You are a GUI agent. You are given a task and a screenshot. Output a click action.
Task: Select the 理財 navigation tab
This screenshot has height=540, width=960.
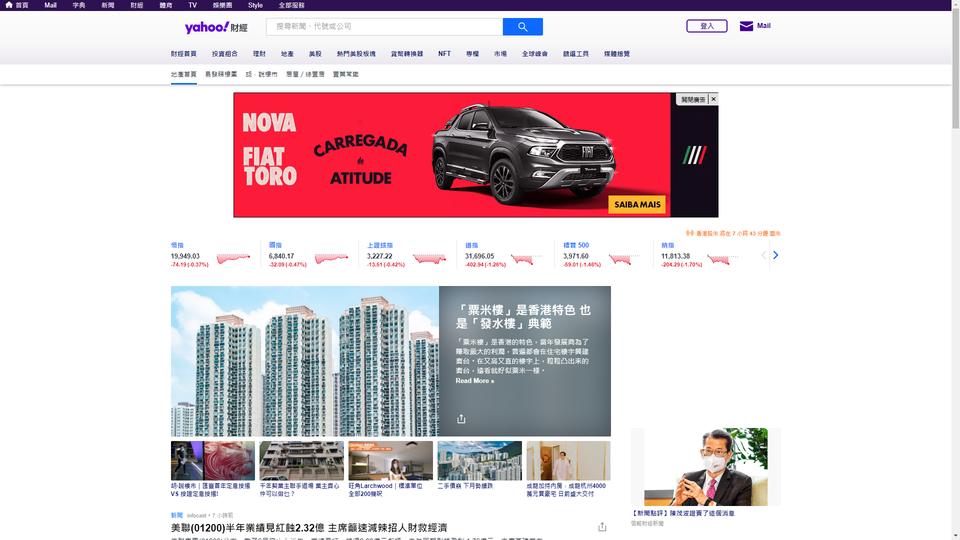pos(260,54)
